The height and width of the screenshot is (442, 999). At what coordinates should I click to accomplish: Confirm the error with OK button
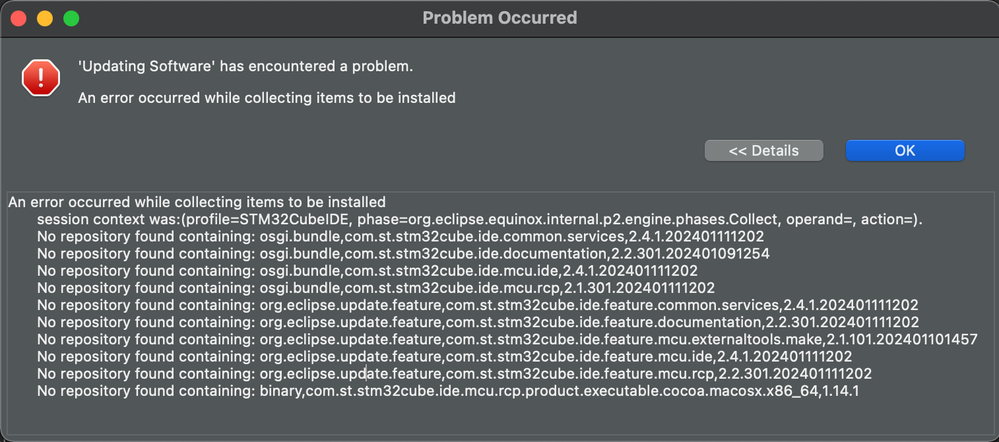[905, 151]
